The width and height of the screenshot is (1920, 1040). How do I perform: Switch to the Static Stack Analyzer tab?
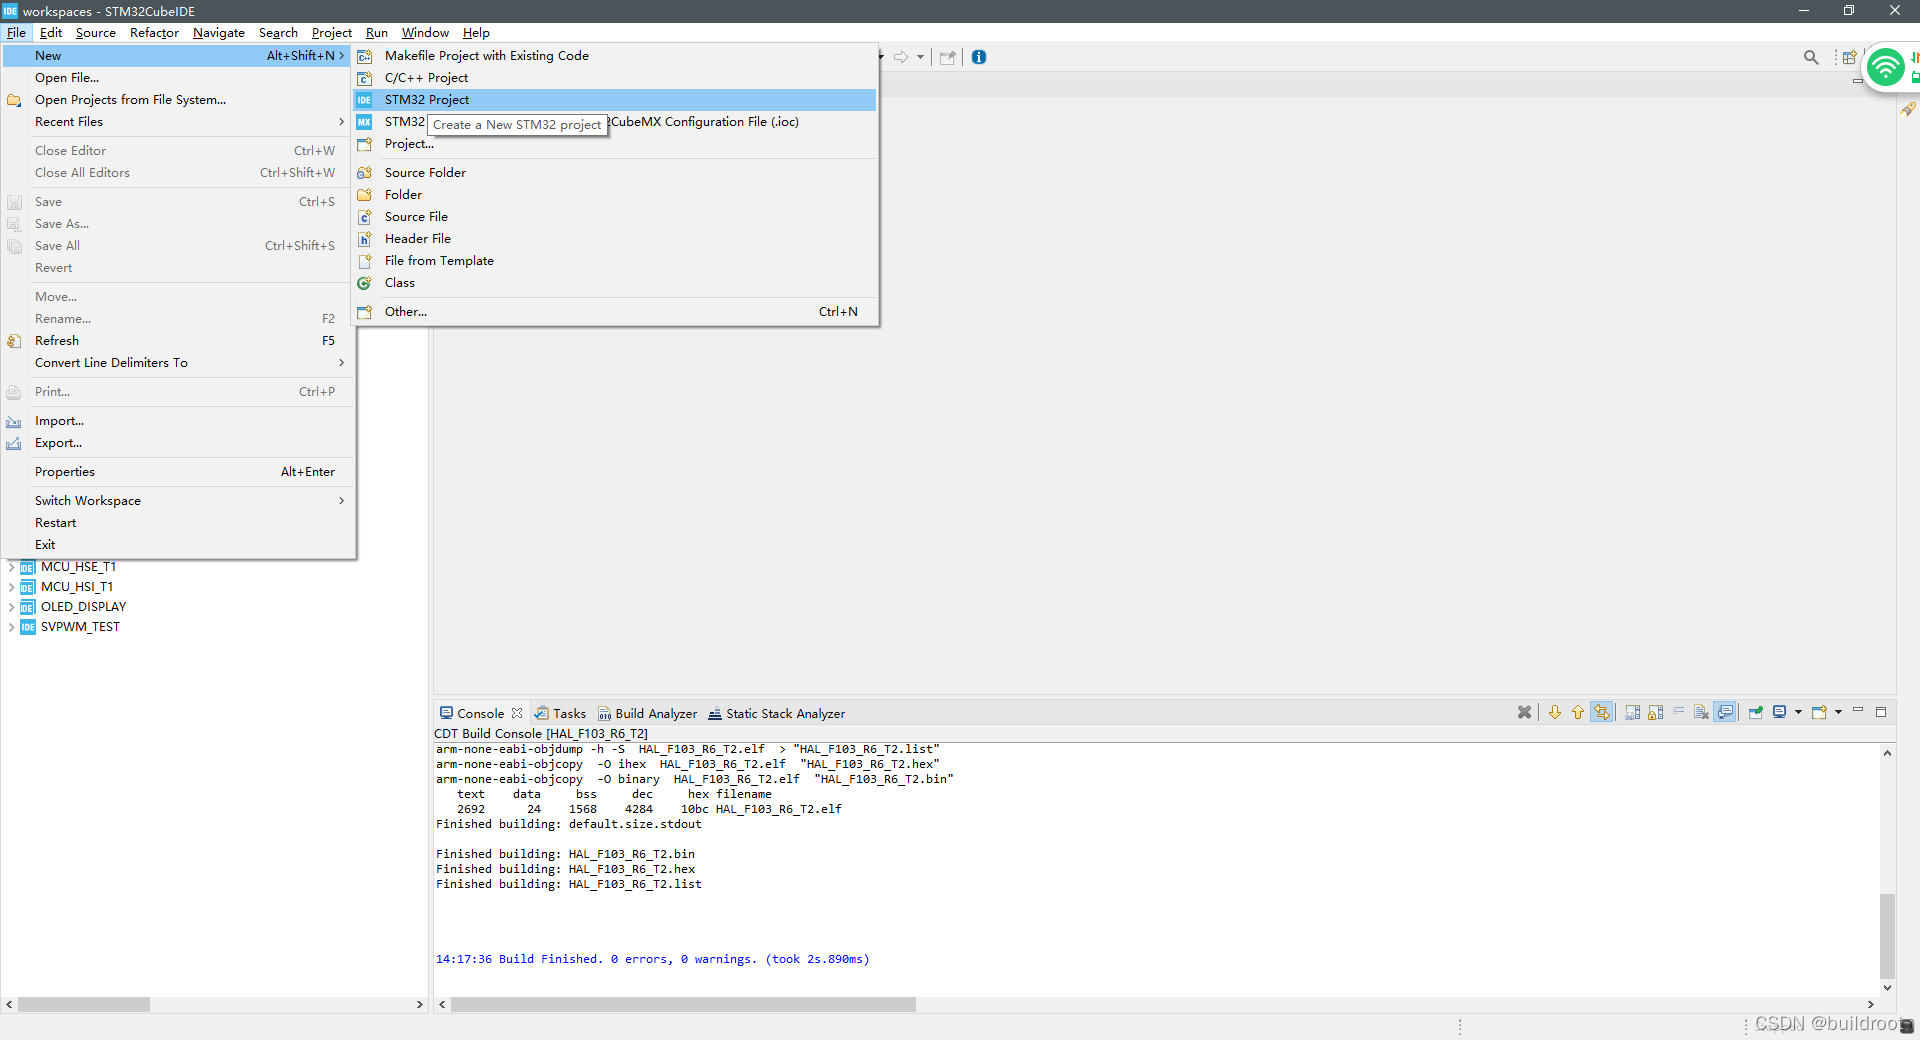(x=777, y=713)
